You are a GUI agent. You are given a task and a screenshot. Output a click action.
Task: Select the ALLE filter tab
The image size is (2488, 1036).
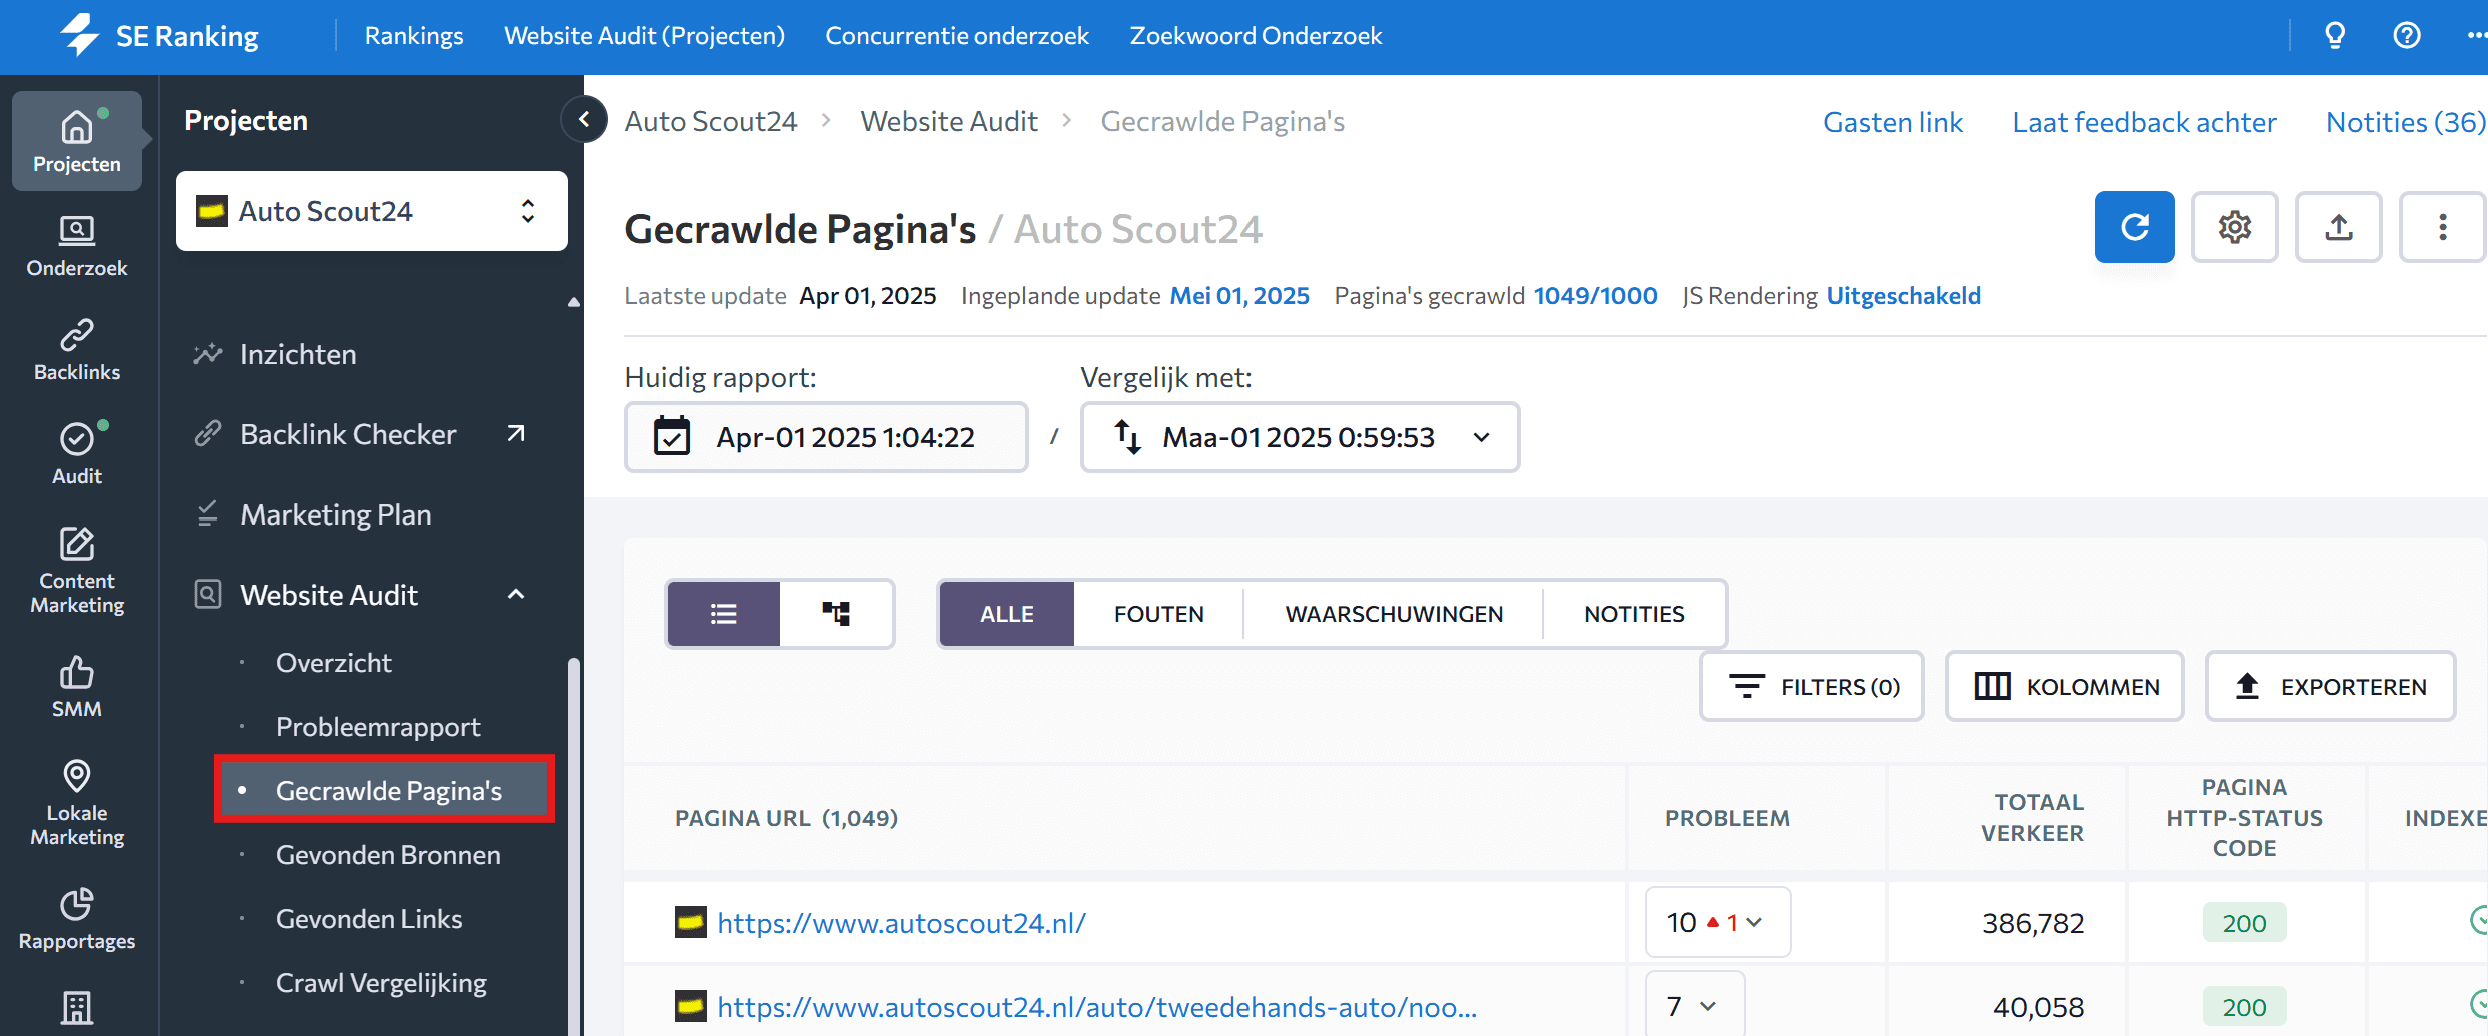(x=1007, y=614)
